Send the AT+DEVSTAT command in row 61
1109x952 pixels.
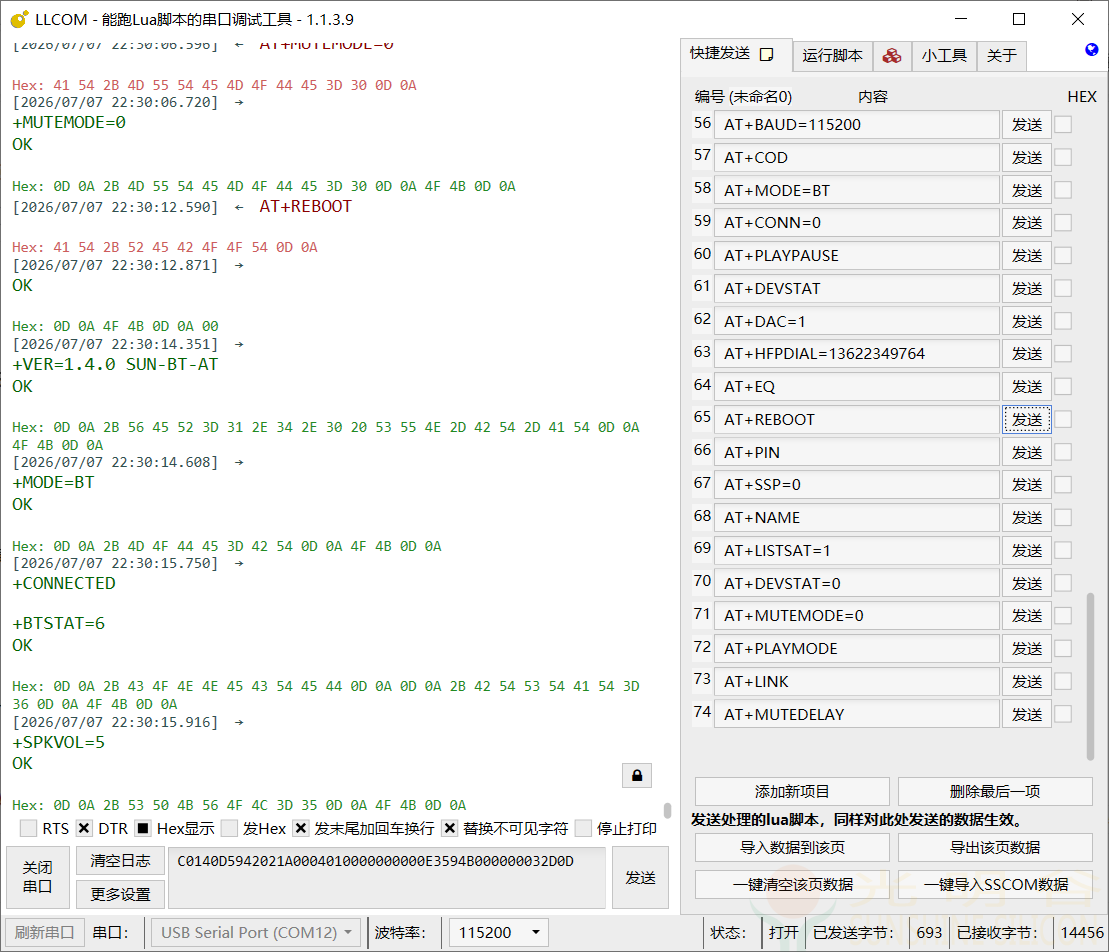pyautogui.click(x=1026, y=289)
